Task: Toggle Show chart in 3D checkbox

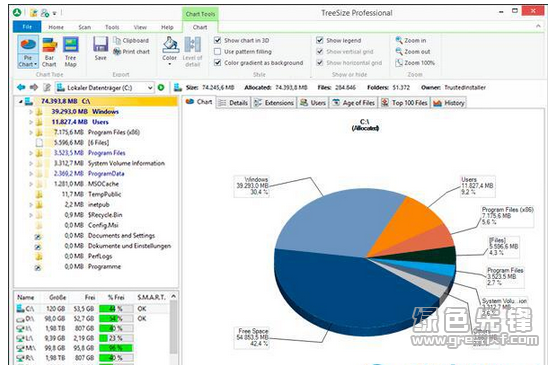Action: click(217, 40)
